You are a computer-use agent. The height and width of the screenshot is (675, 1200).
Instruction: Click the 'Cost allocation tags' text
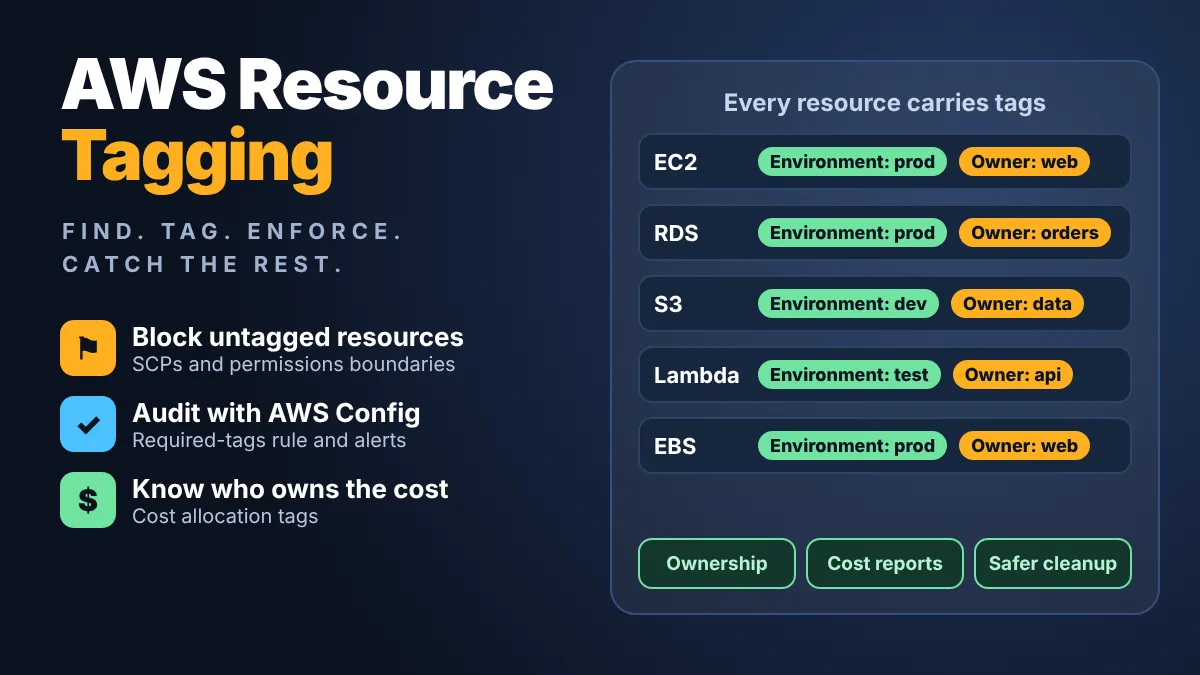[x=225, y=516]
